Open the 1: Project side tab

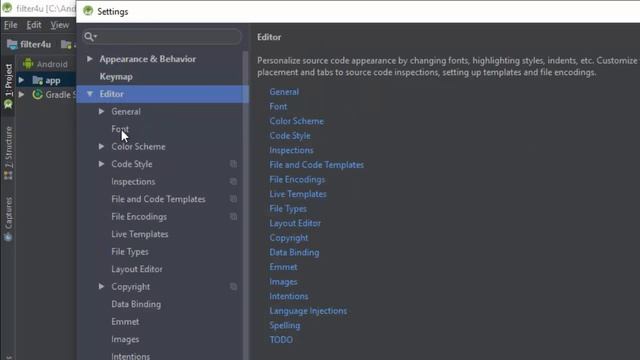click(8, 86)
